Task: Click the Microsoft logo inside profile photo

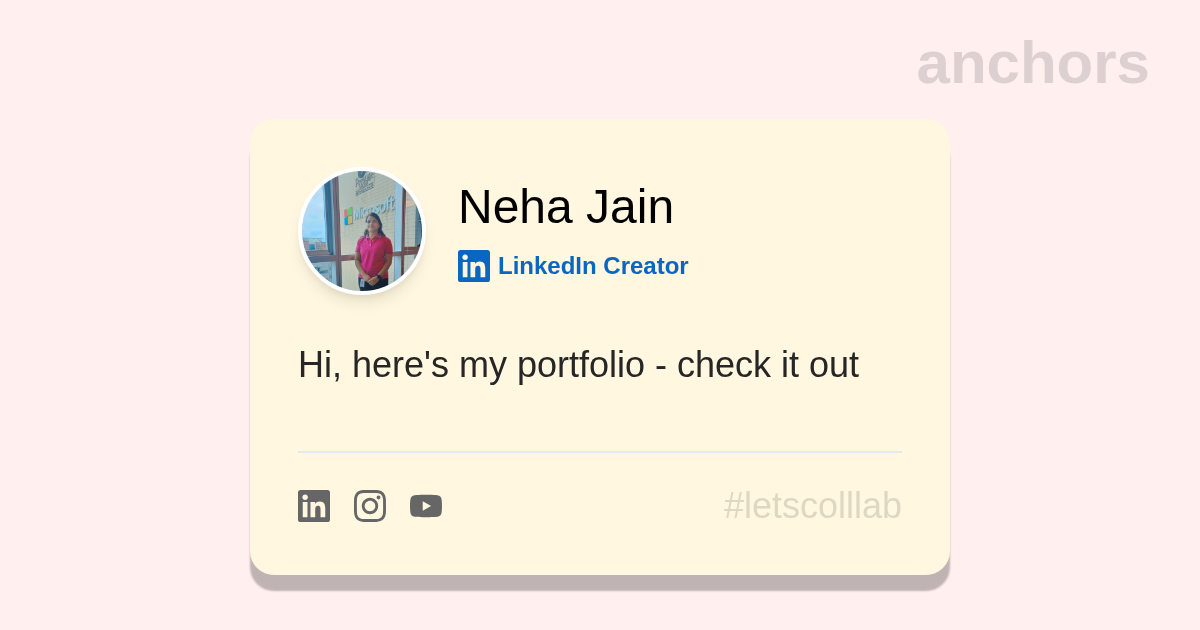Action: coord(369,212)
